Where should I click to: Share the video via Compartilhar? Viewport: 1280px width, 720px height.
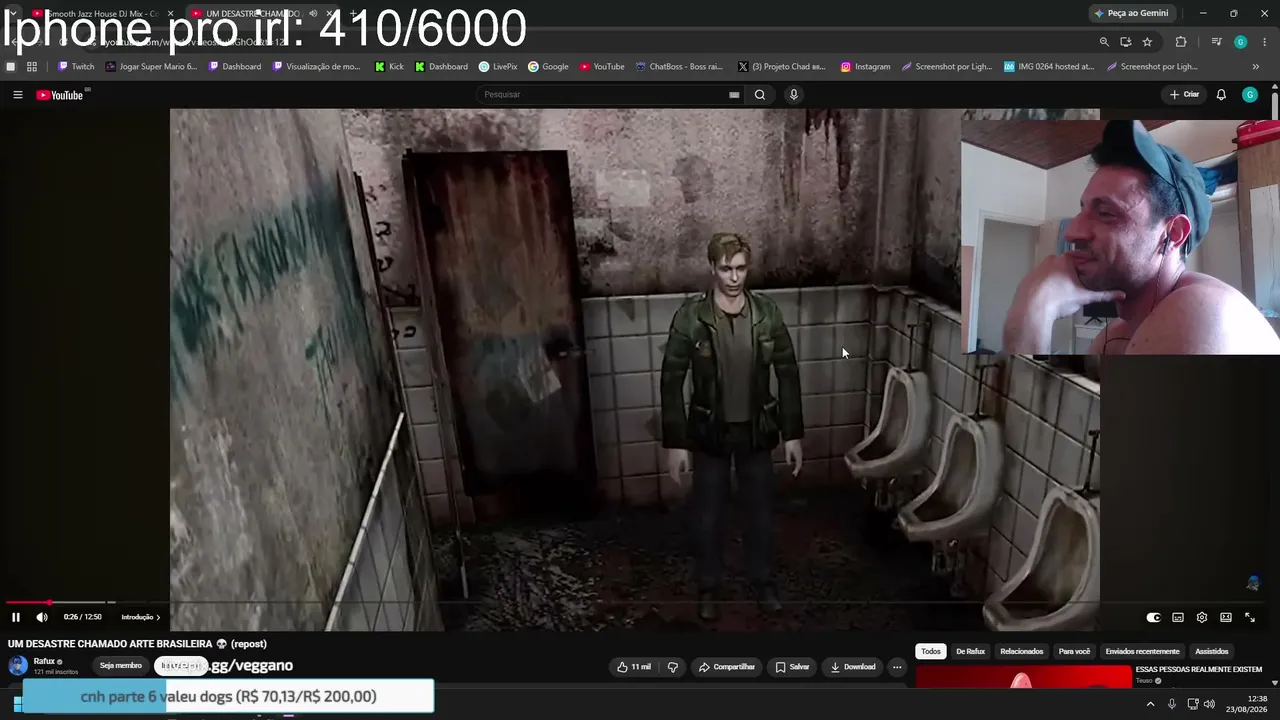pos(727,667)
